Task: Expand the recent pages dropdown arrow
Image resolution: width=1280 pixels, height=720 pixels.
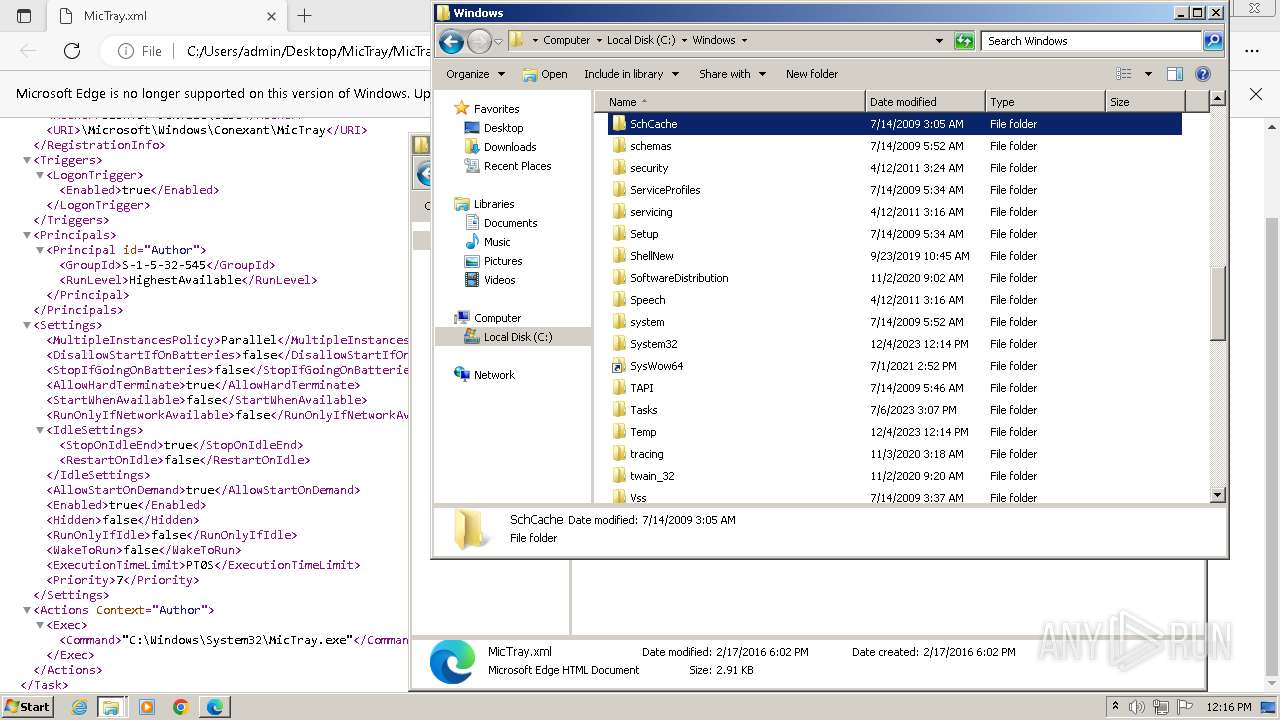Action: 498,41
